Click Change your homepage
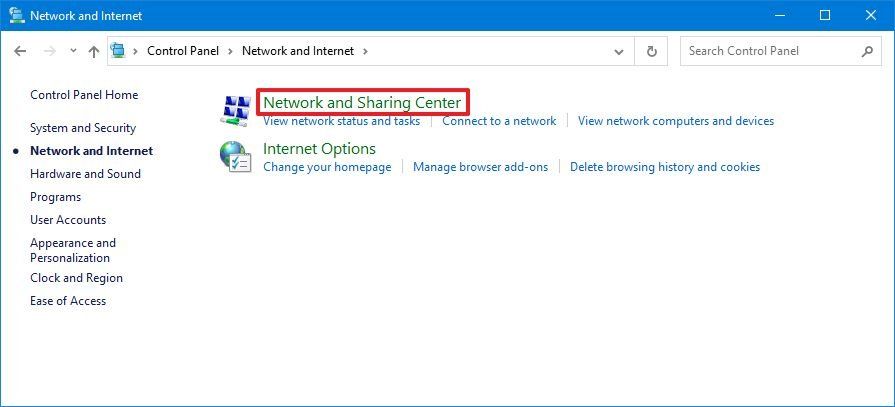895x407 pixels. (x=327, y=167)
